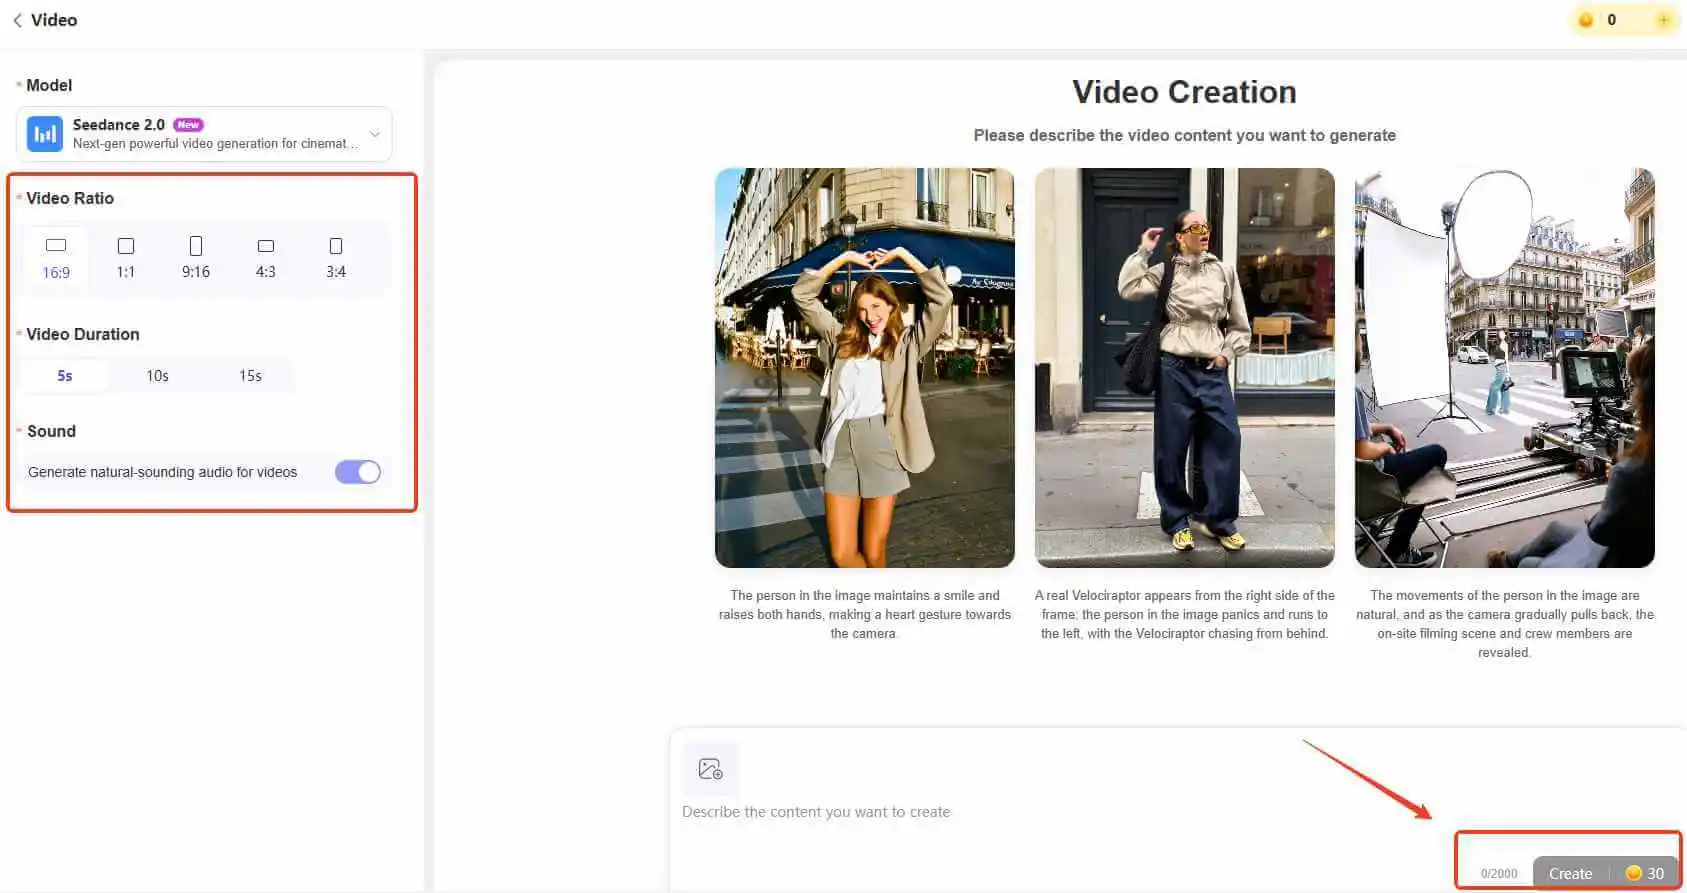The image size is (1687, 893).
Task: Click the heart gesture example description text
Action: 865,614
